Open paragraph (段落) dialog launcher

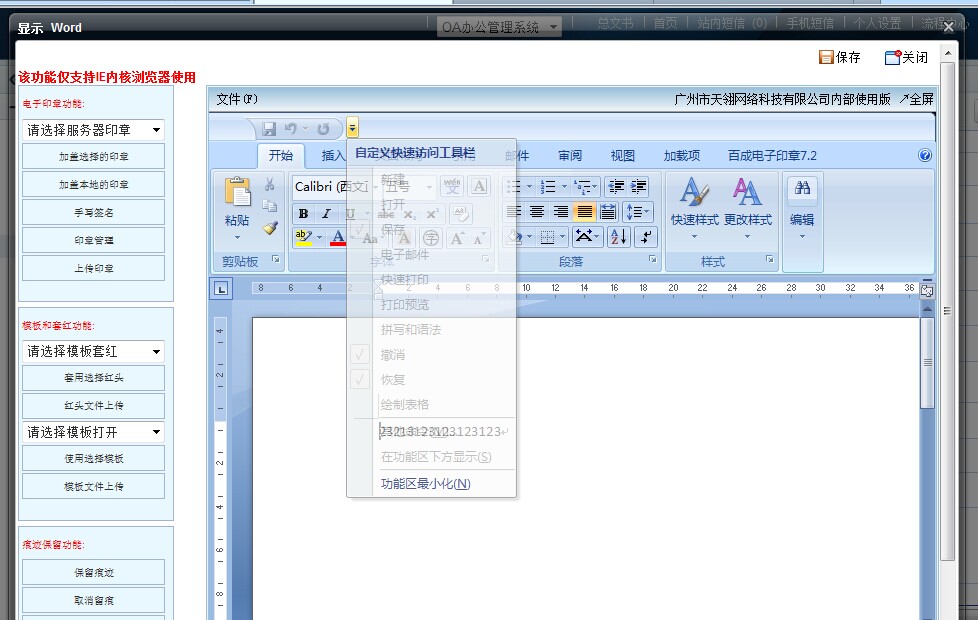[652, 259]
